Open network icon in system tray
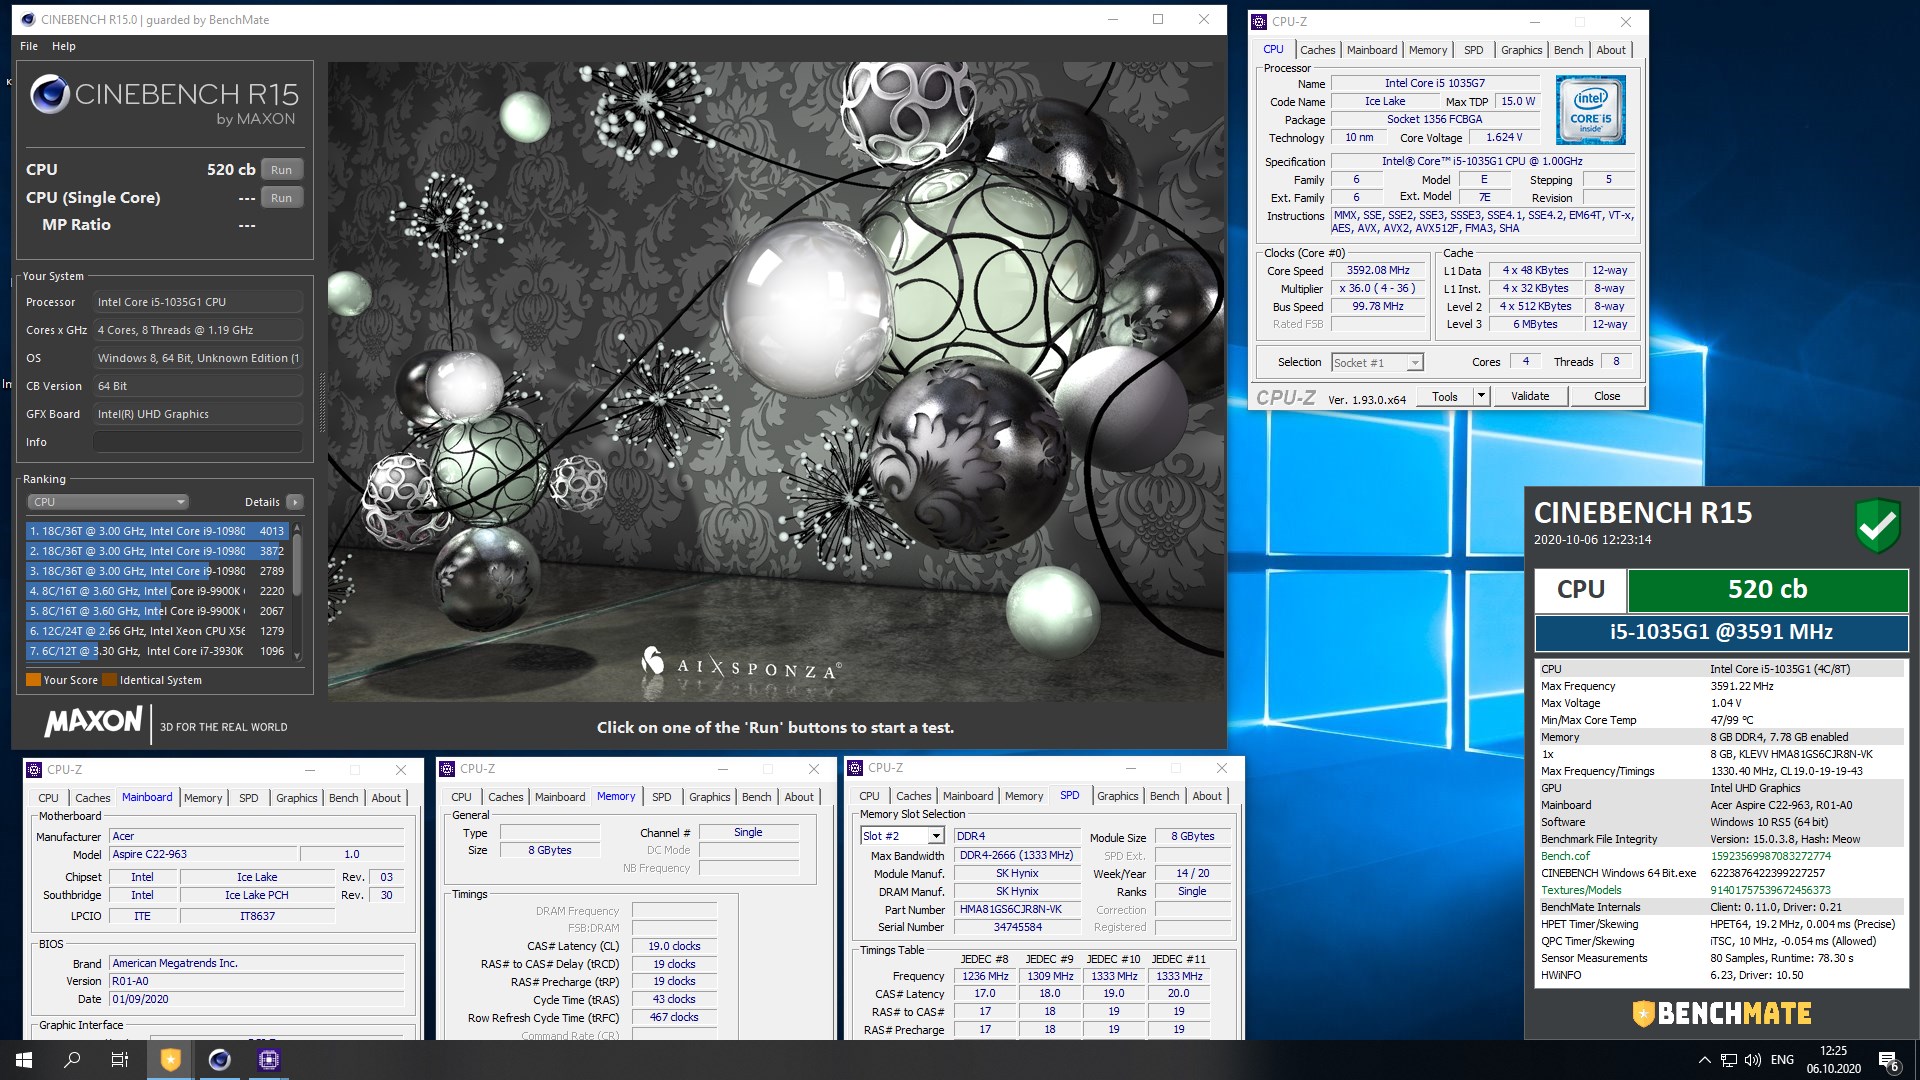Screen dimensions: 1920x1080 coord(1729,1060)
